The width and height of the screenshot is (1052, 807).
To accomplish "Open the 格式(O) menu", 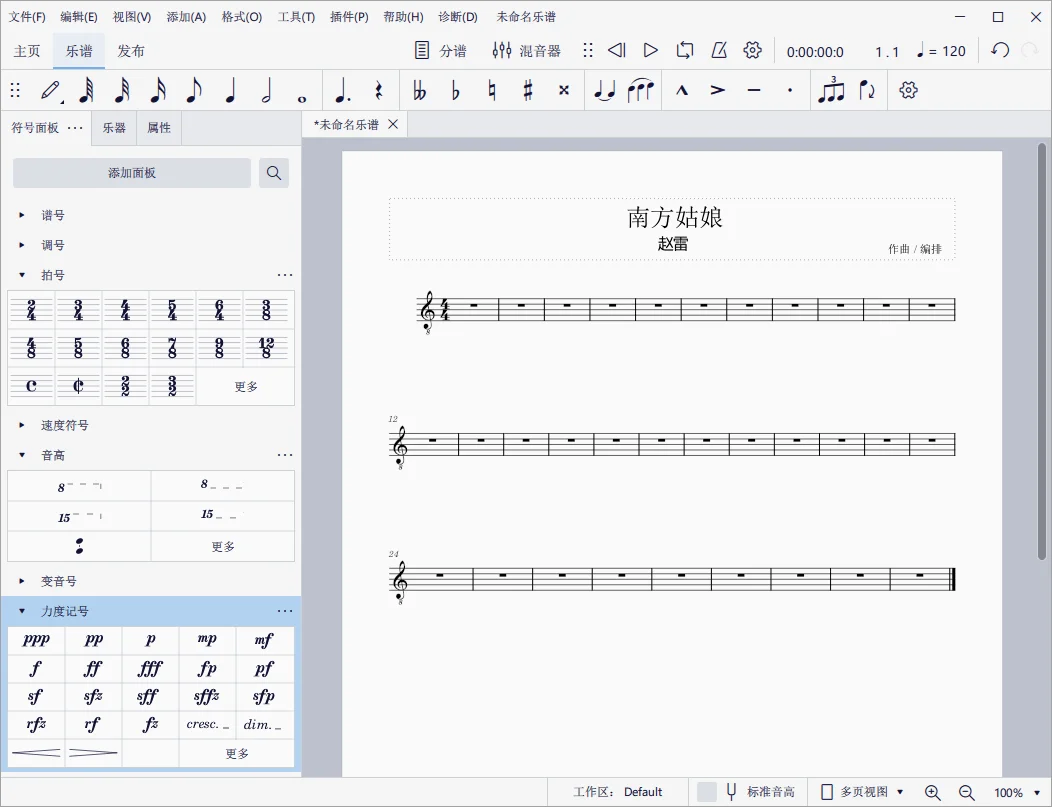I will point(242,17).
